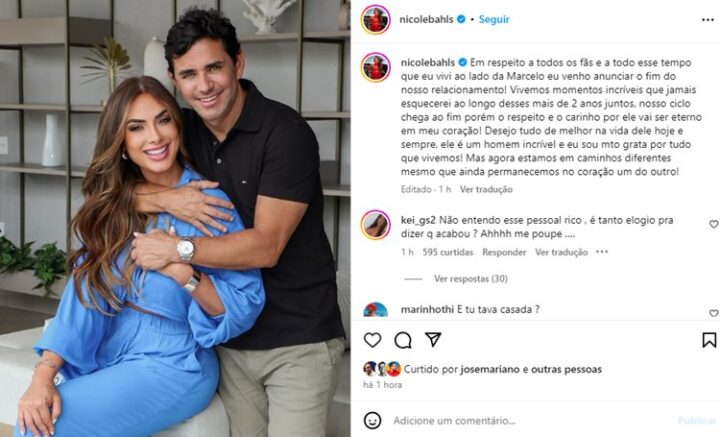Open josemariano's profile in liked-by line

coord(490,369)
